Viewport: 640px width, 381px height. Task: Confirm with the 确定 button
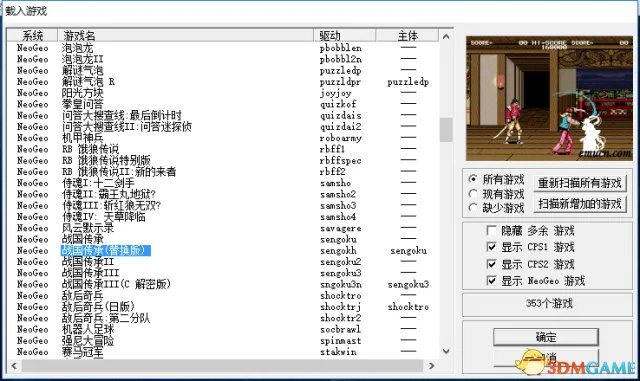(546, 337)
